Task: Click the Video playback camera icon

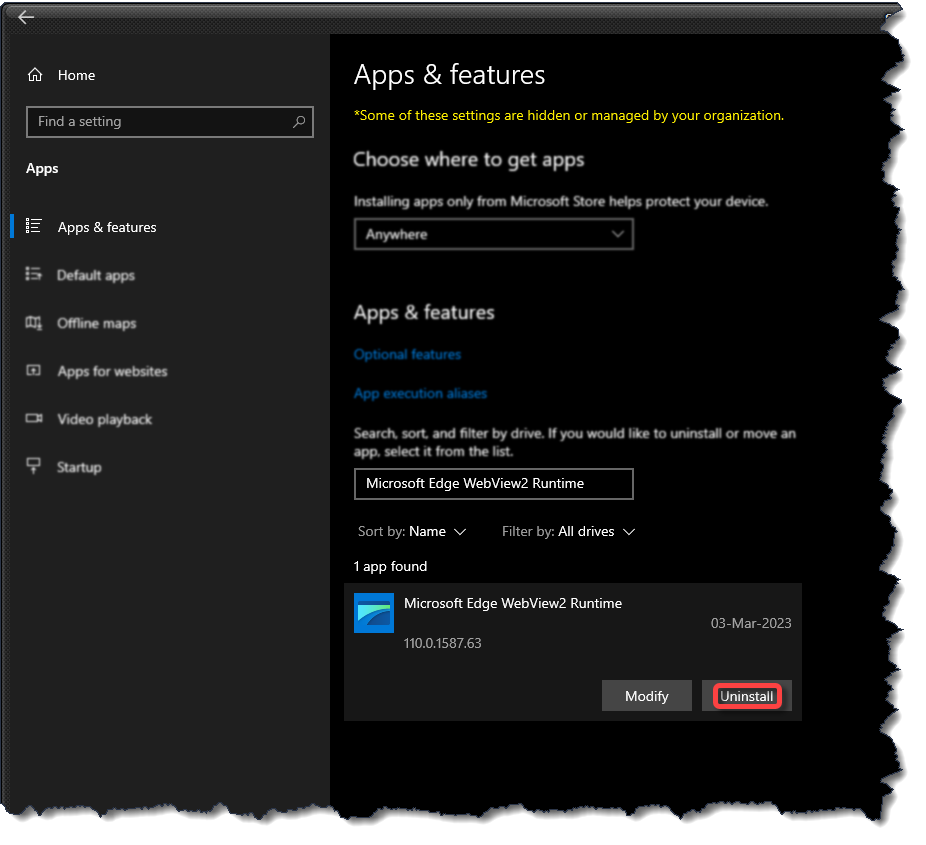Action: pos(34,418)
